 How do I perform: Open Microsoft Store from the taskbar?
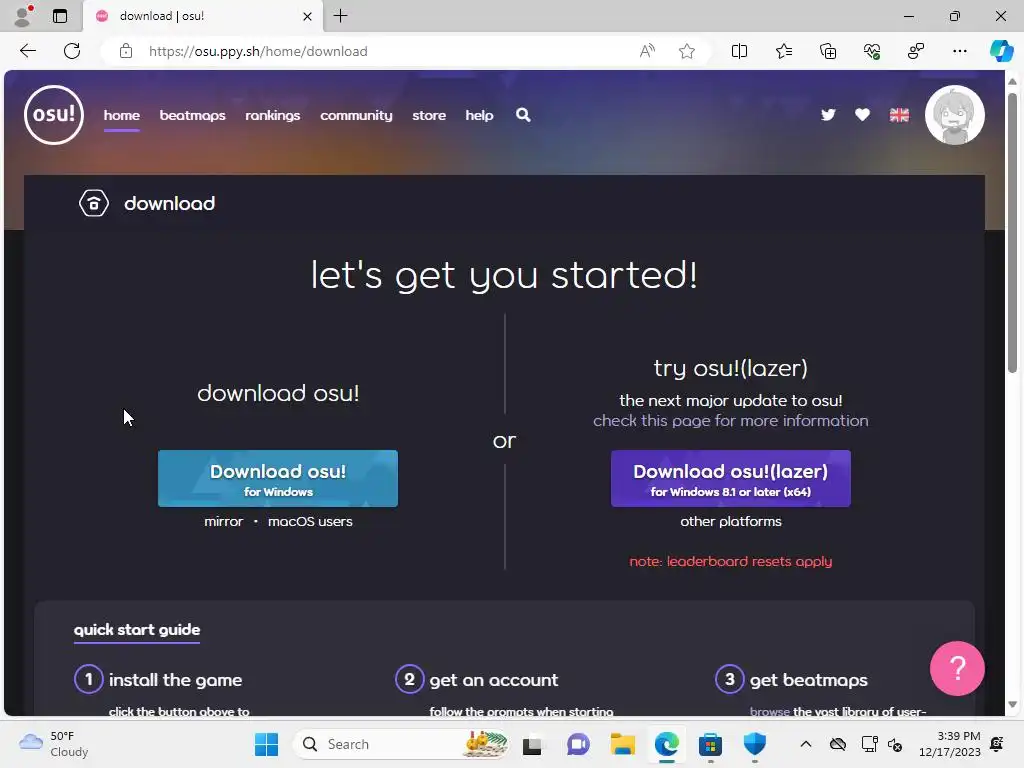click(710, 744)
